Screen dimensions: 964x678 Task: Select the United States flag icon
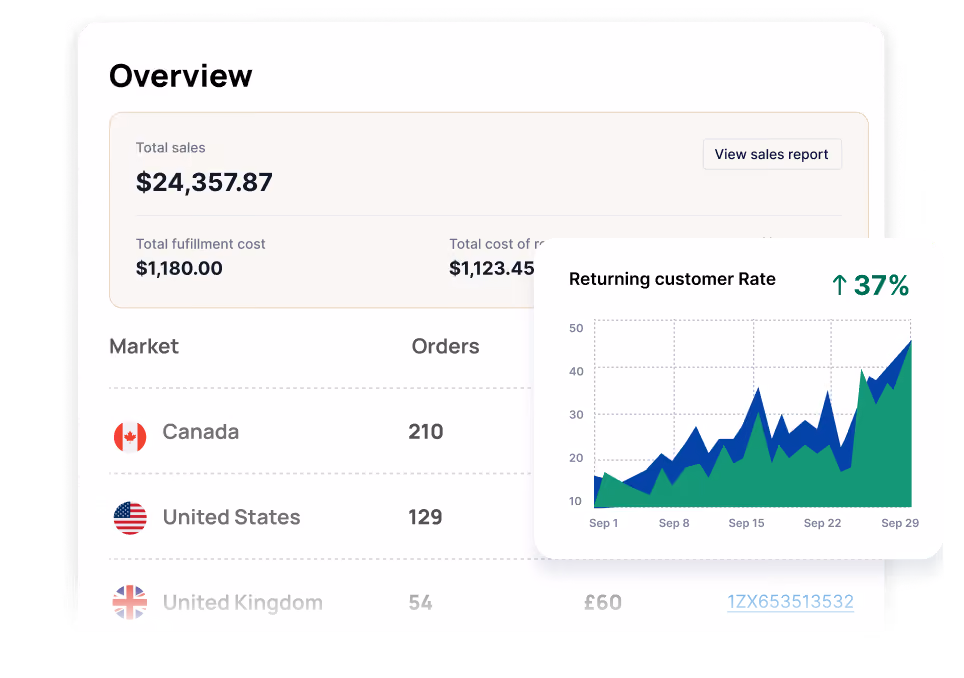point(130,518)
